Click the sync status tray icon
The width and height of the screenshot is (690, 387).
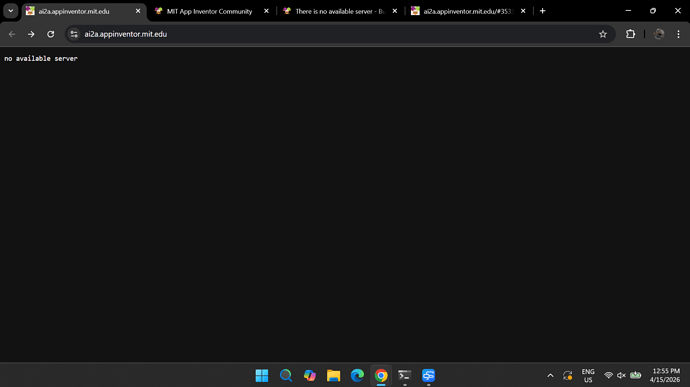click(x=568, y=376)
